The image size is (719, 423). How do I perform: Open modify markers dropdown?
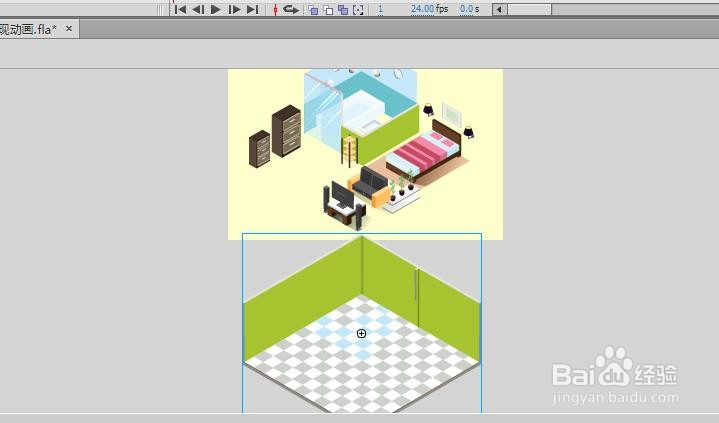[358, 10]
